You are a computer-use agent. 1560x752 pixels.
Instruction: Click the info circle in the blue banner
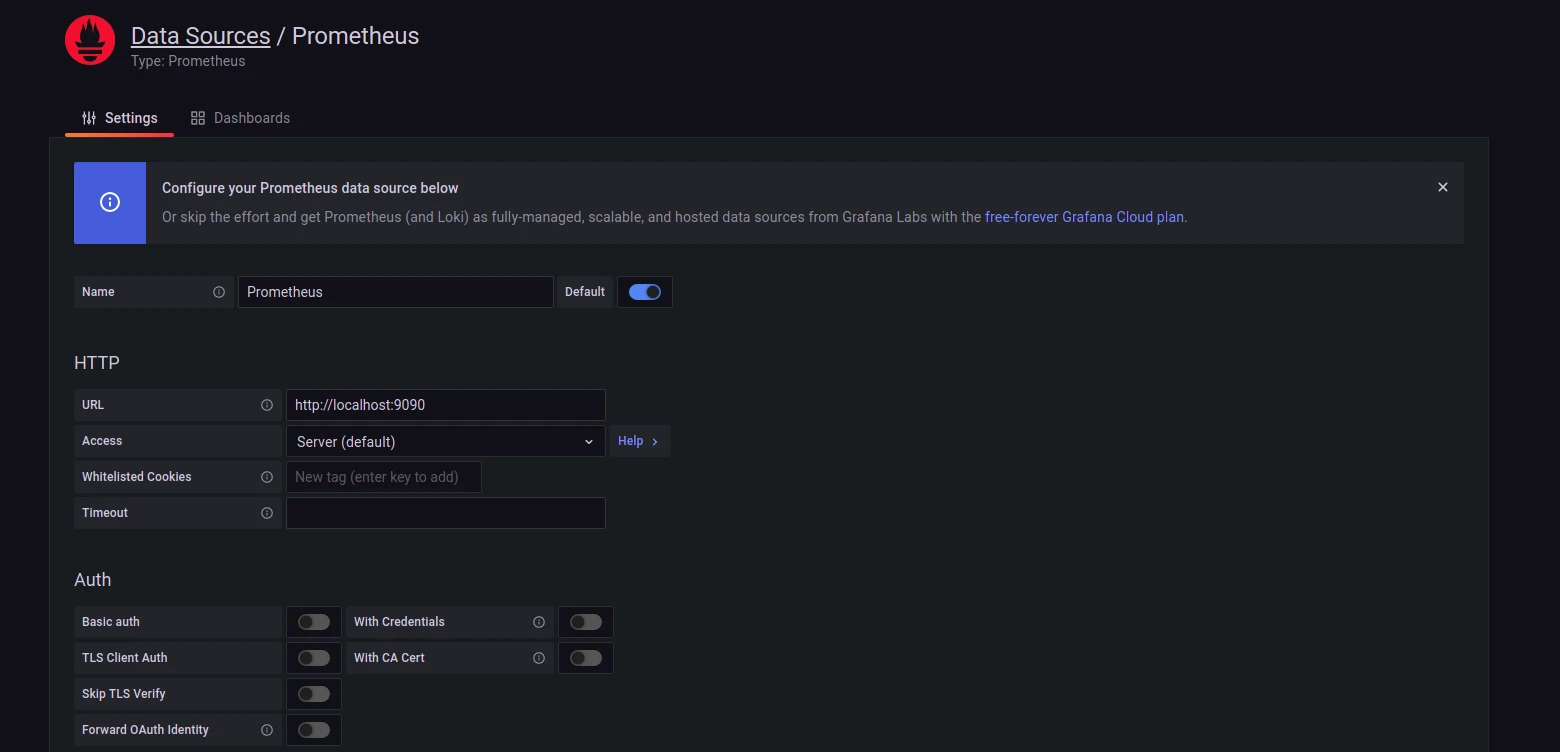coord(110,202)
